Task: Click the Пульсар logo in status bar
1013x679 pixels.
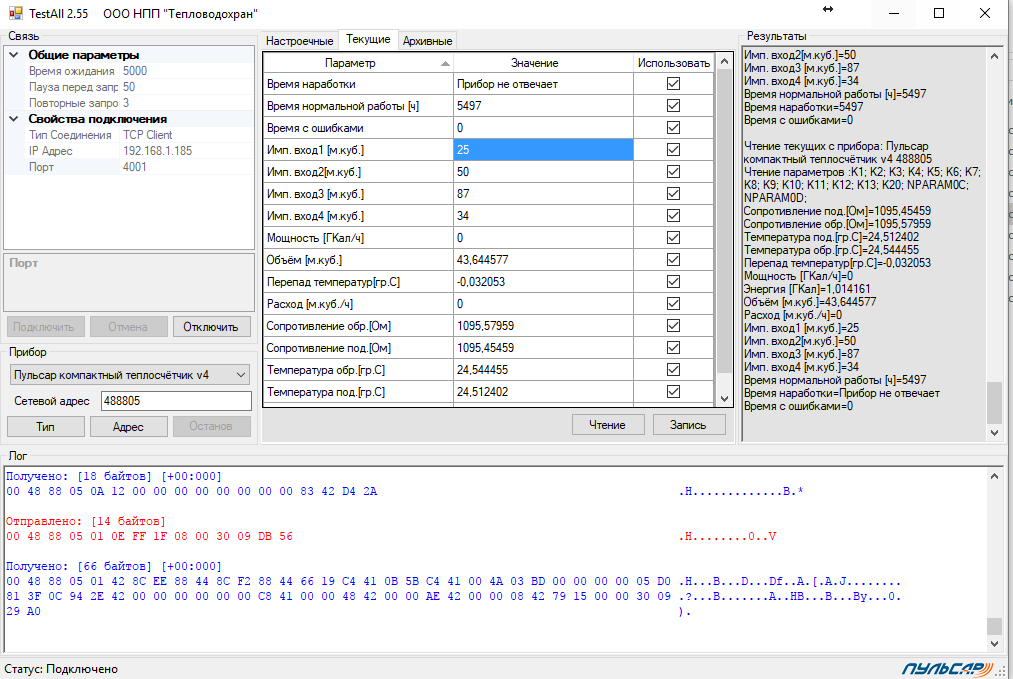Action: [x=946, y=669]
